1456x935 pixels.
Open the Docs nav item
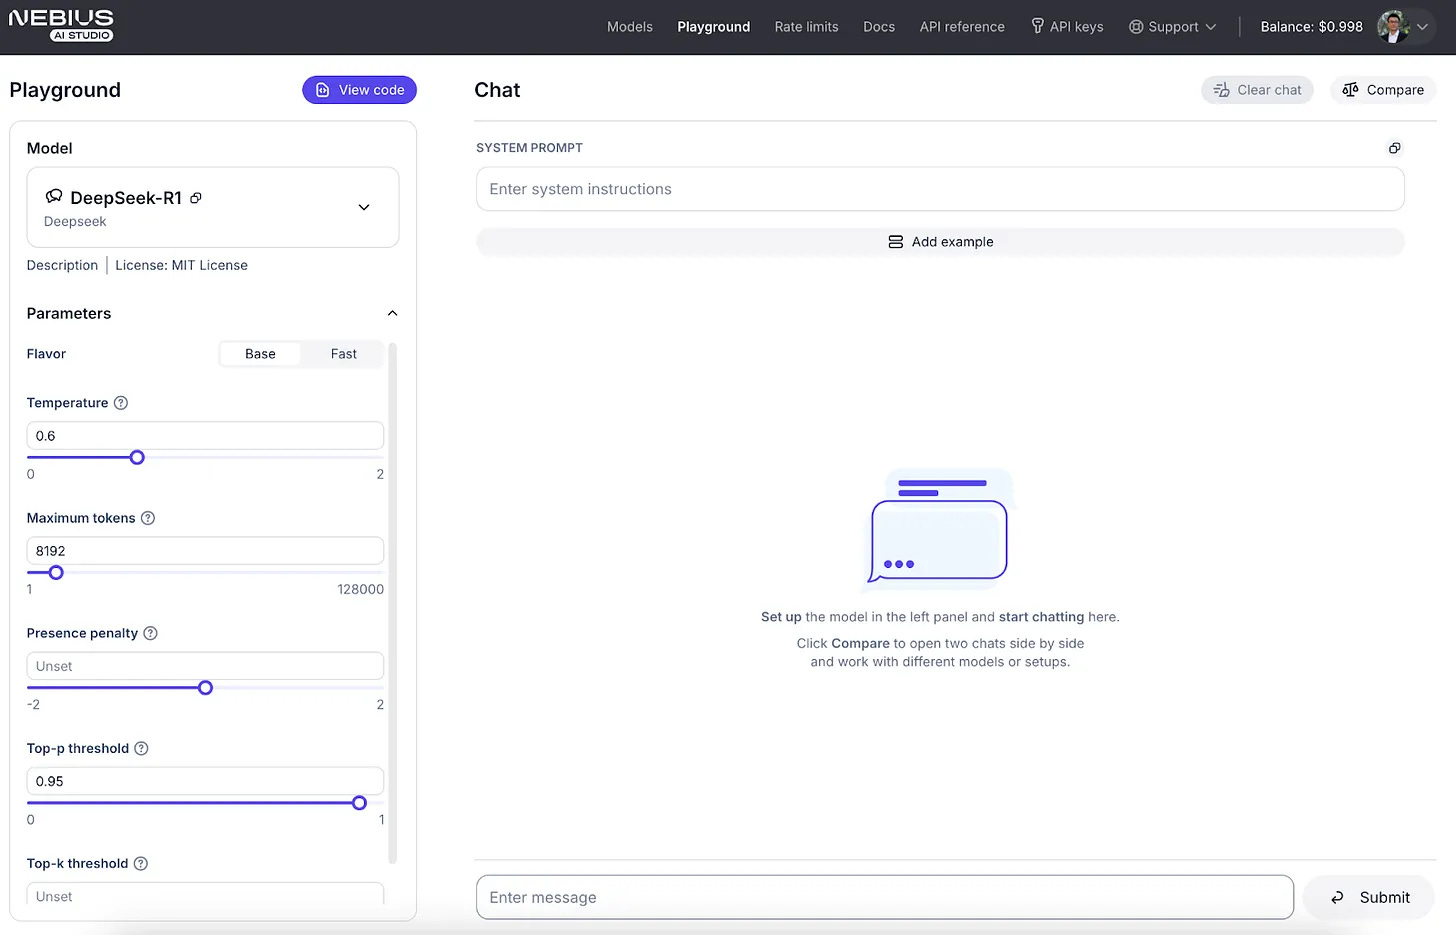(x=879, y=27)
